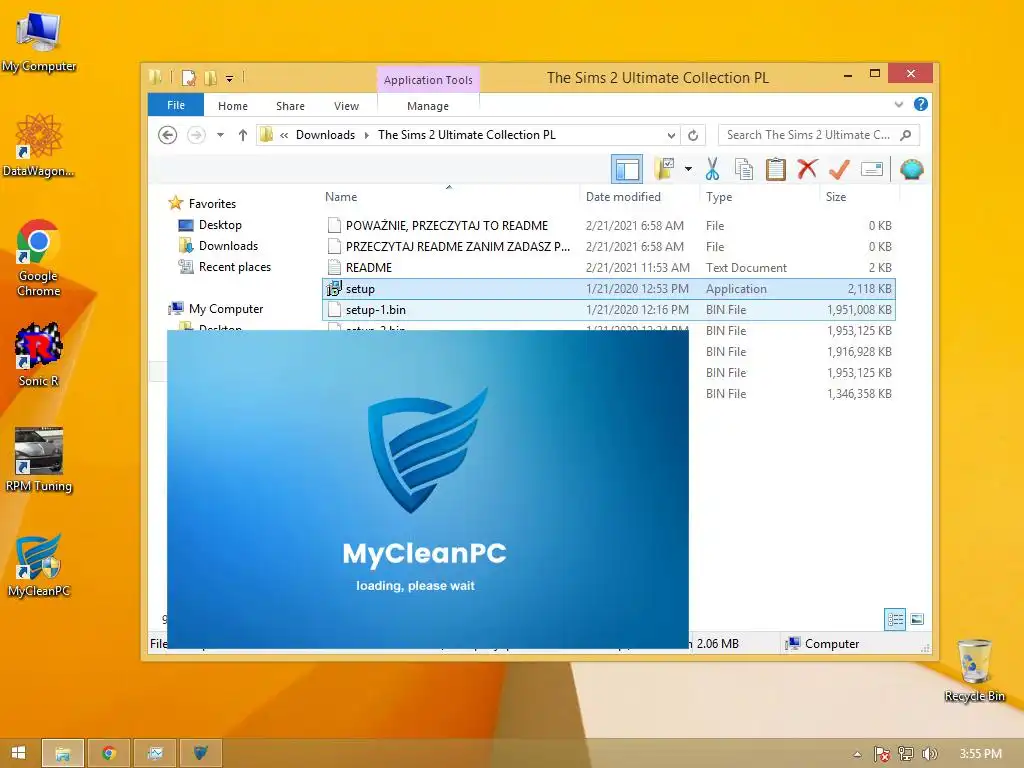Click the Quick Access properties icon in title bar
The width and height of the screenshot is (1024, 768).
tap(189, 78)
